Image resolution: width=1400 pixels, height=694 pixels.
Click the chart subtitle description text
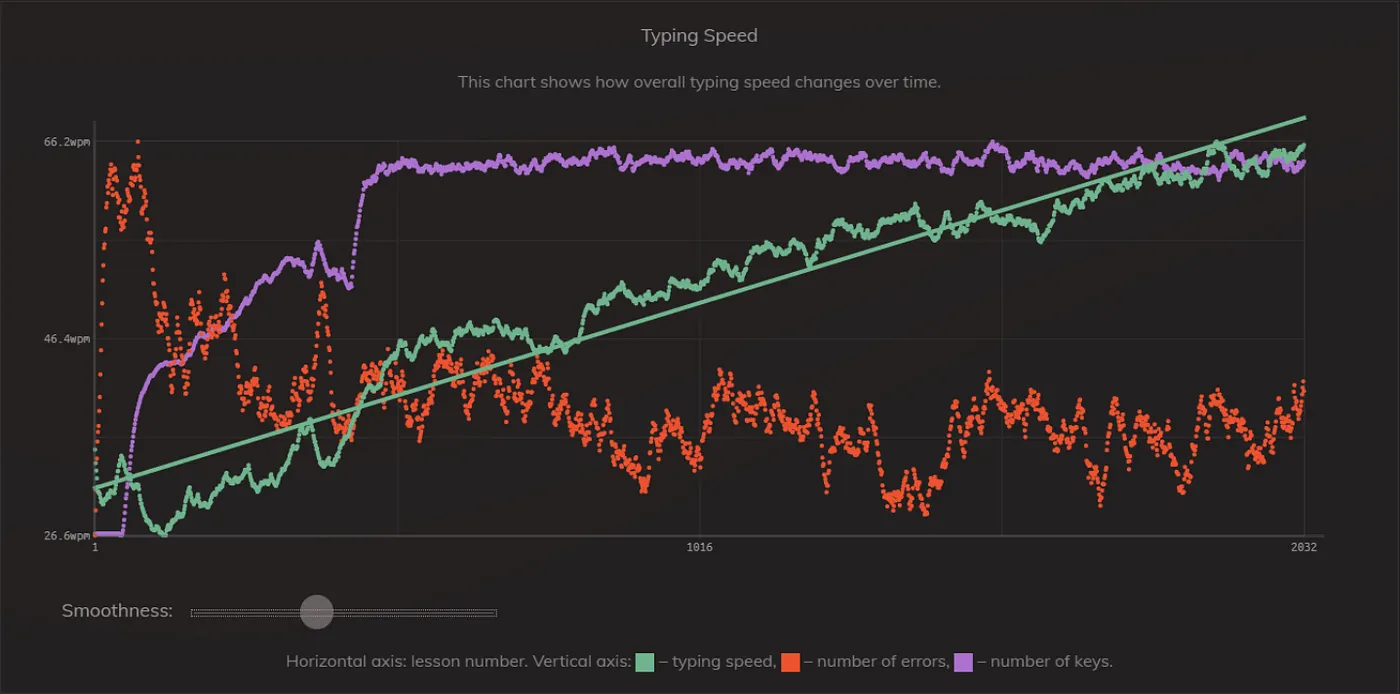[699, 82]
